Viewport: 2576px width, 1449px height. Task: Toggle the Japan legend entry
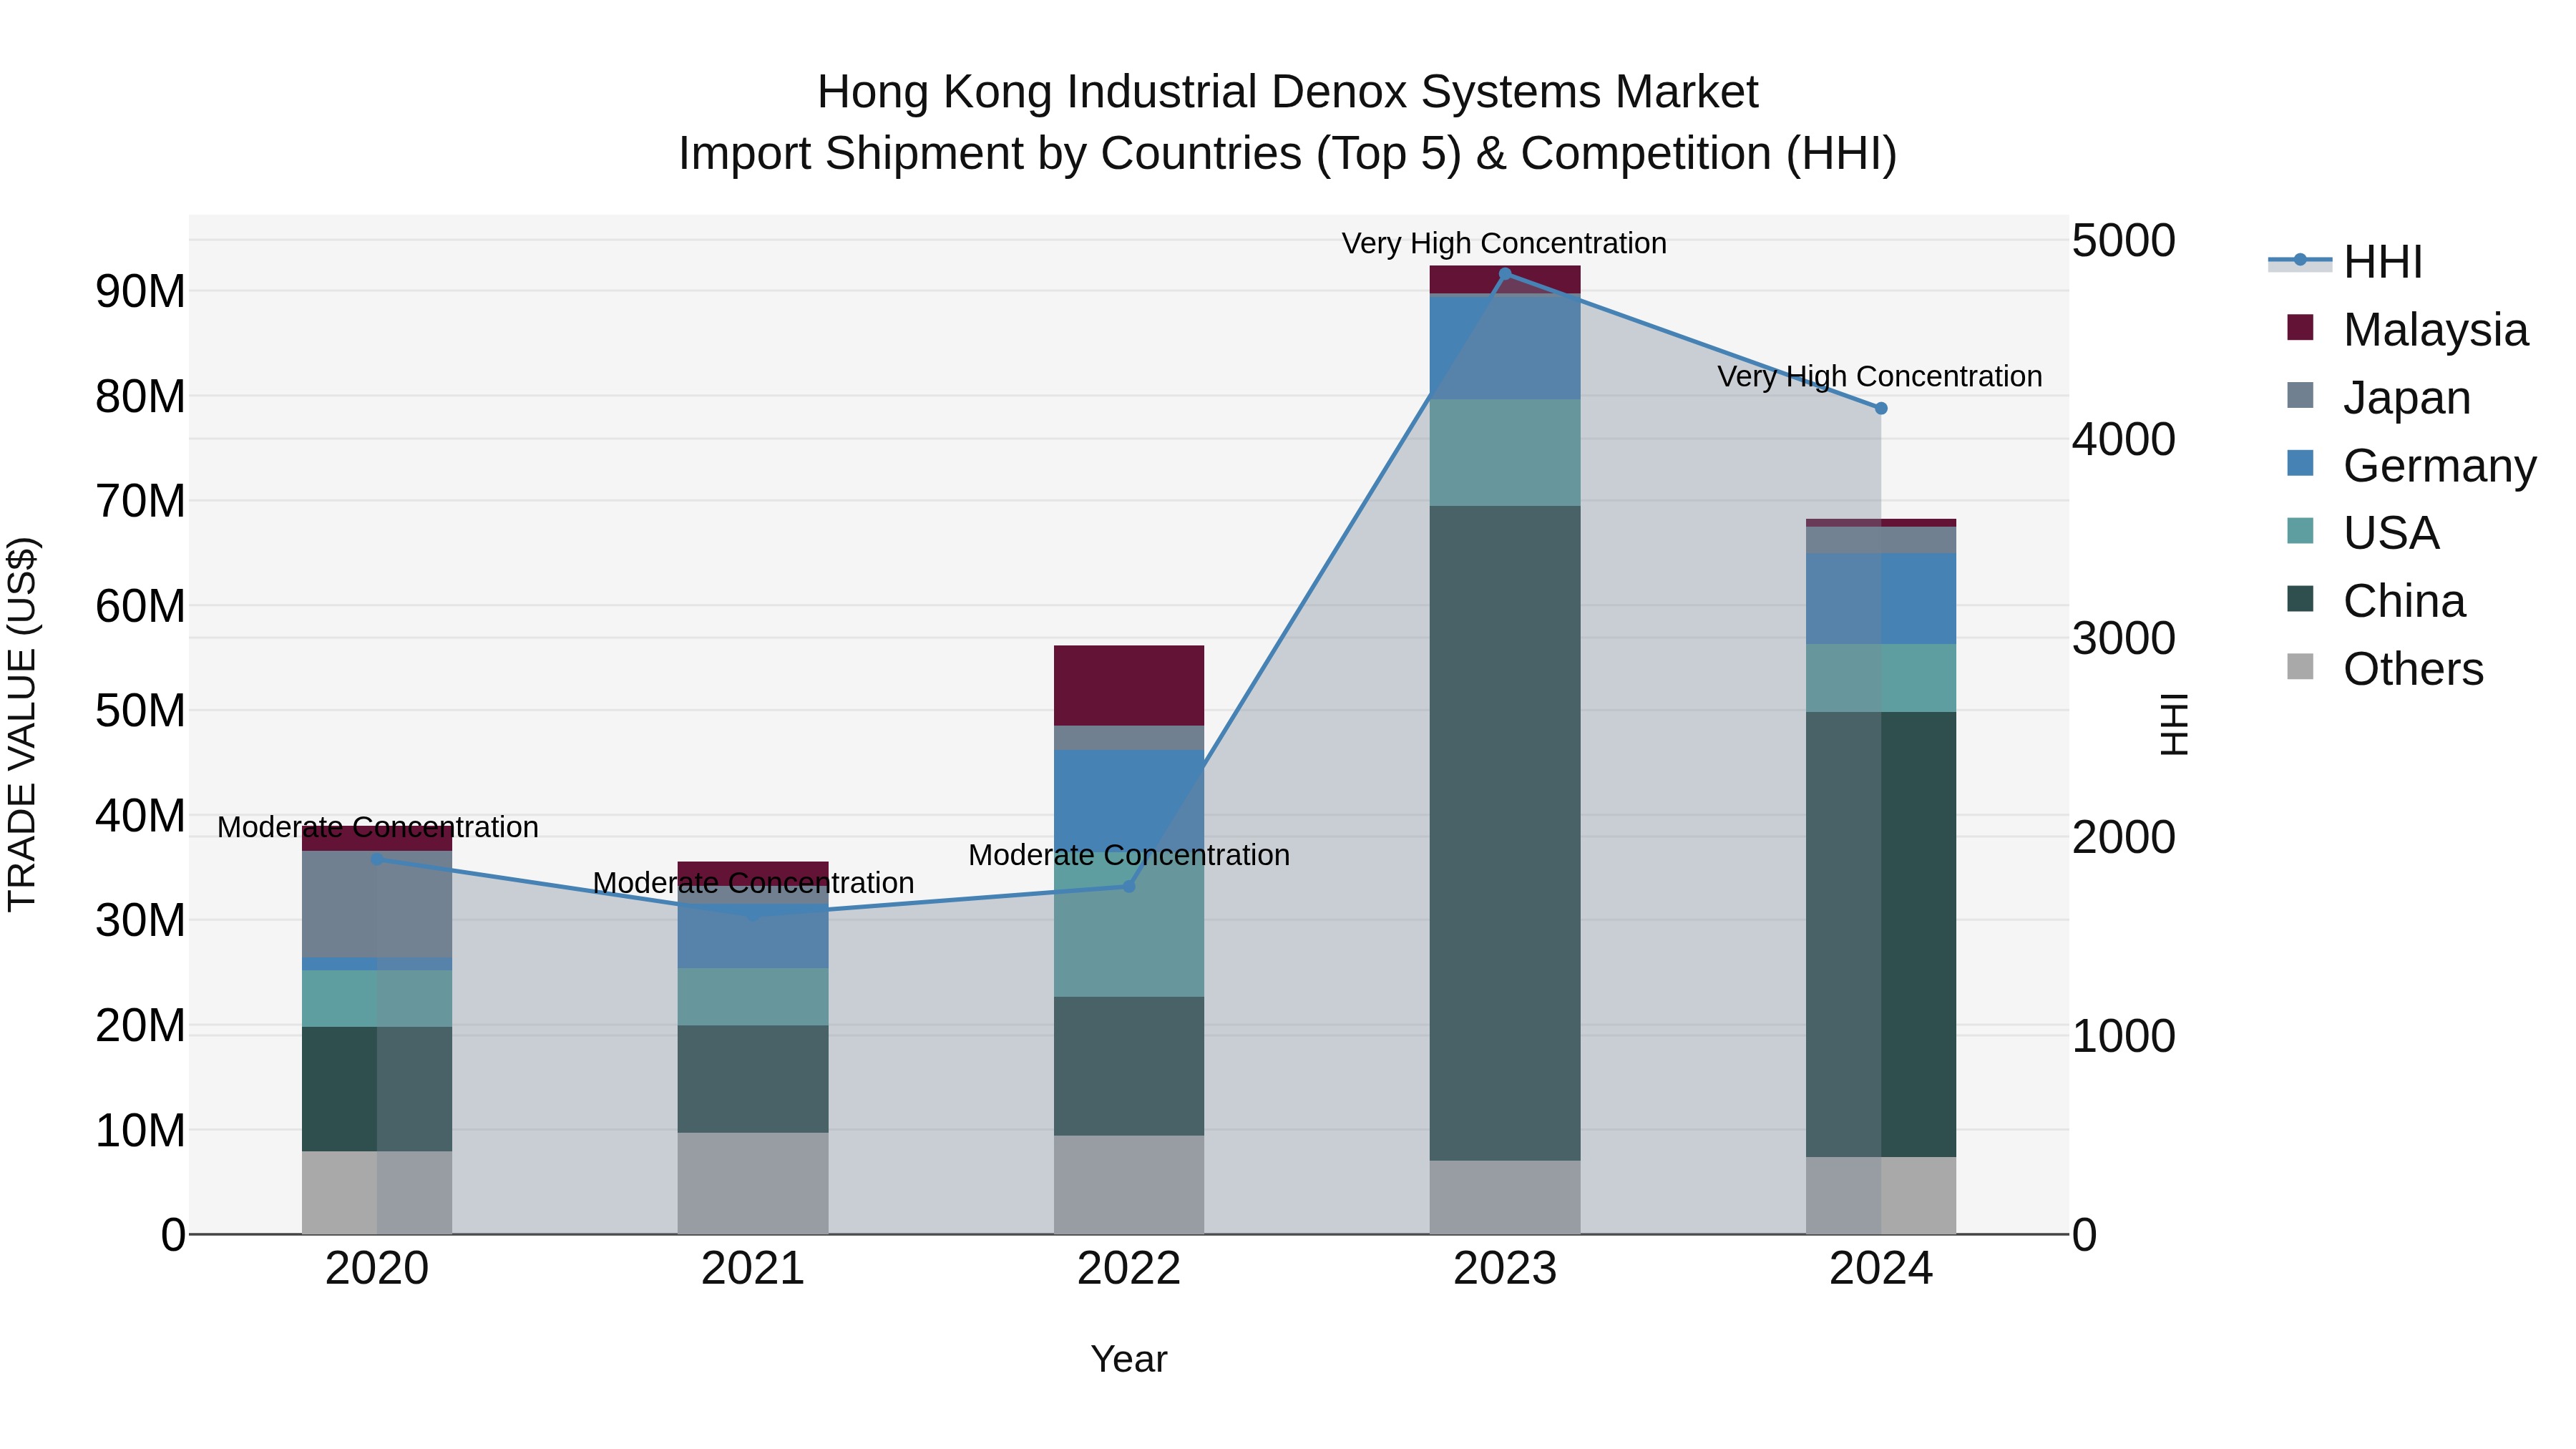[x=2379, y=397]
